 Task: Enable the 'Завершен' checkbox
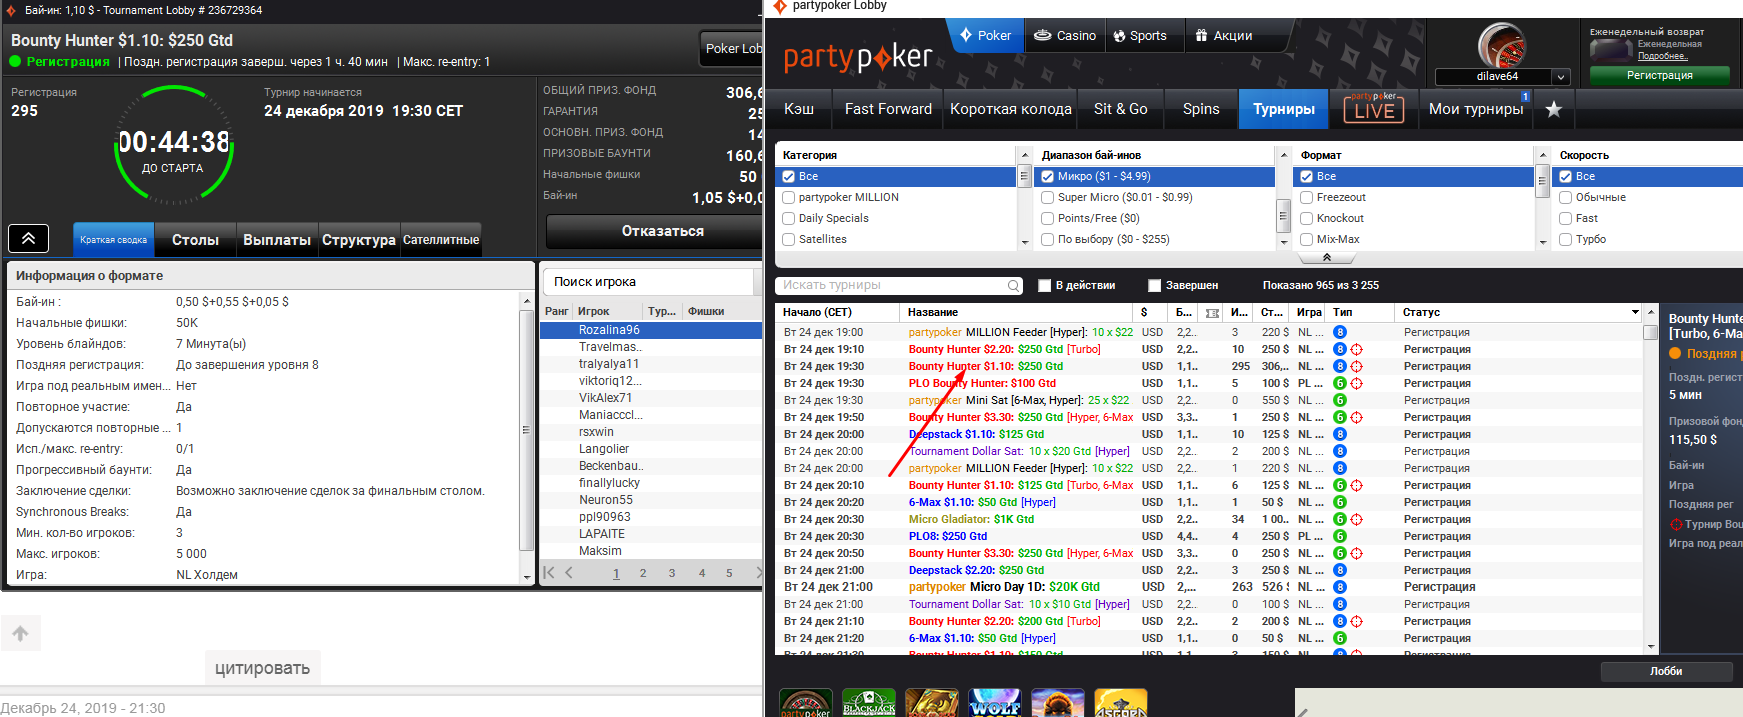tap(1154, 285)
